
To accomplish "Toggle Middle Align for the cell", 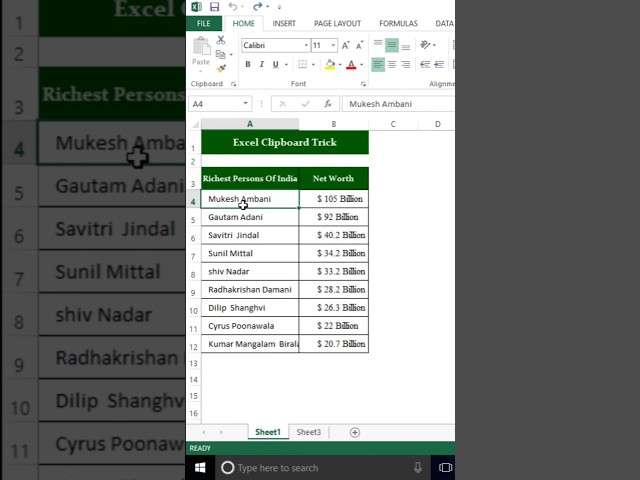I will coord(392,45).
